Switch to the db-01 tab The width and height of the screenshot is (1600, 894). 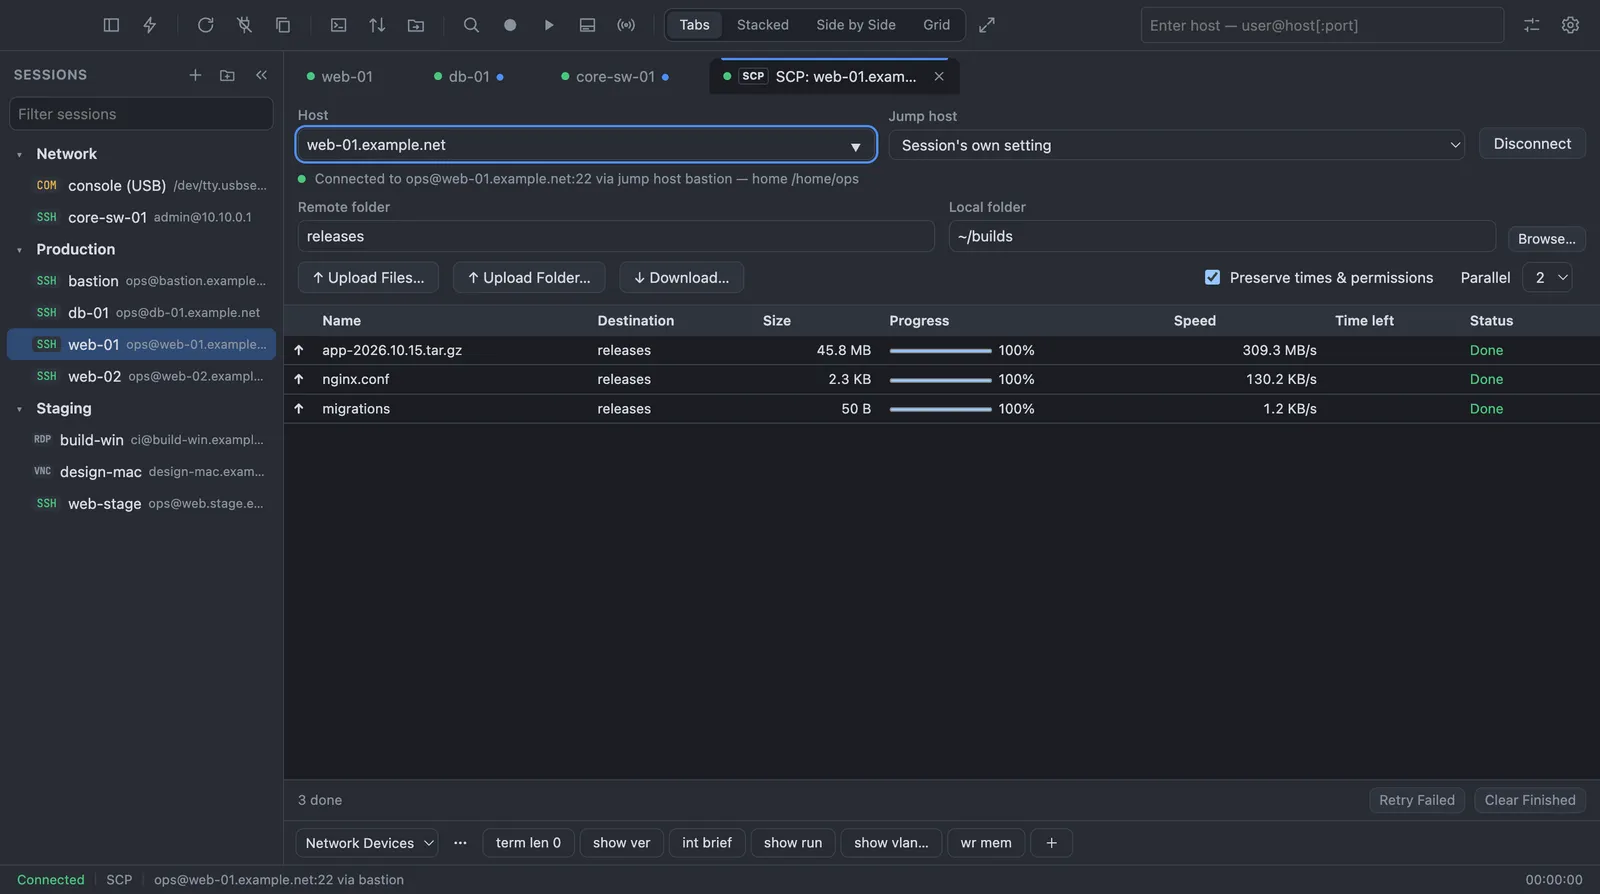(469, 77)
